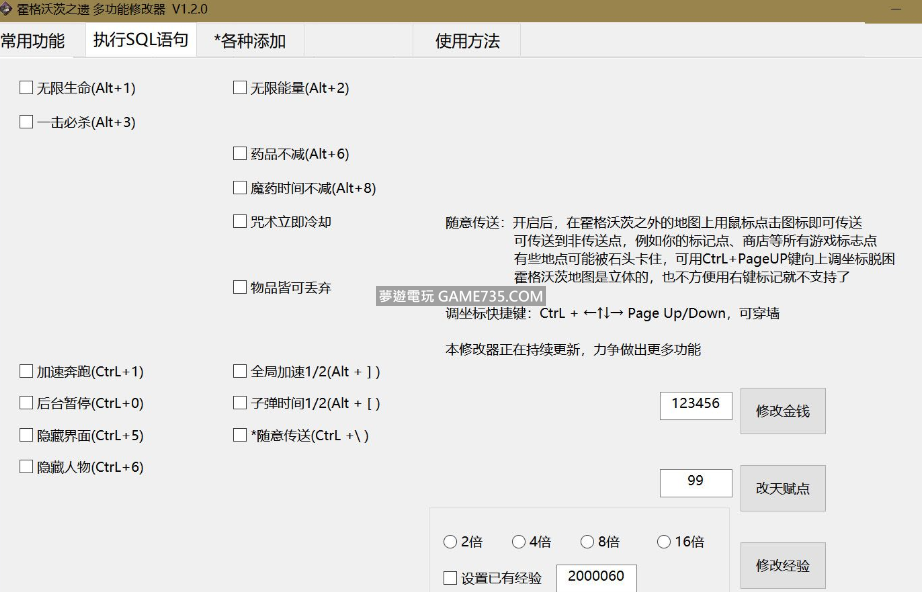Viewport: 922px width, 592px height.
Task: Go to the 使用方法 tab
Action: (467, 41)
